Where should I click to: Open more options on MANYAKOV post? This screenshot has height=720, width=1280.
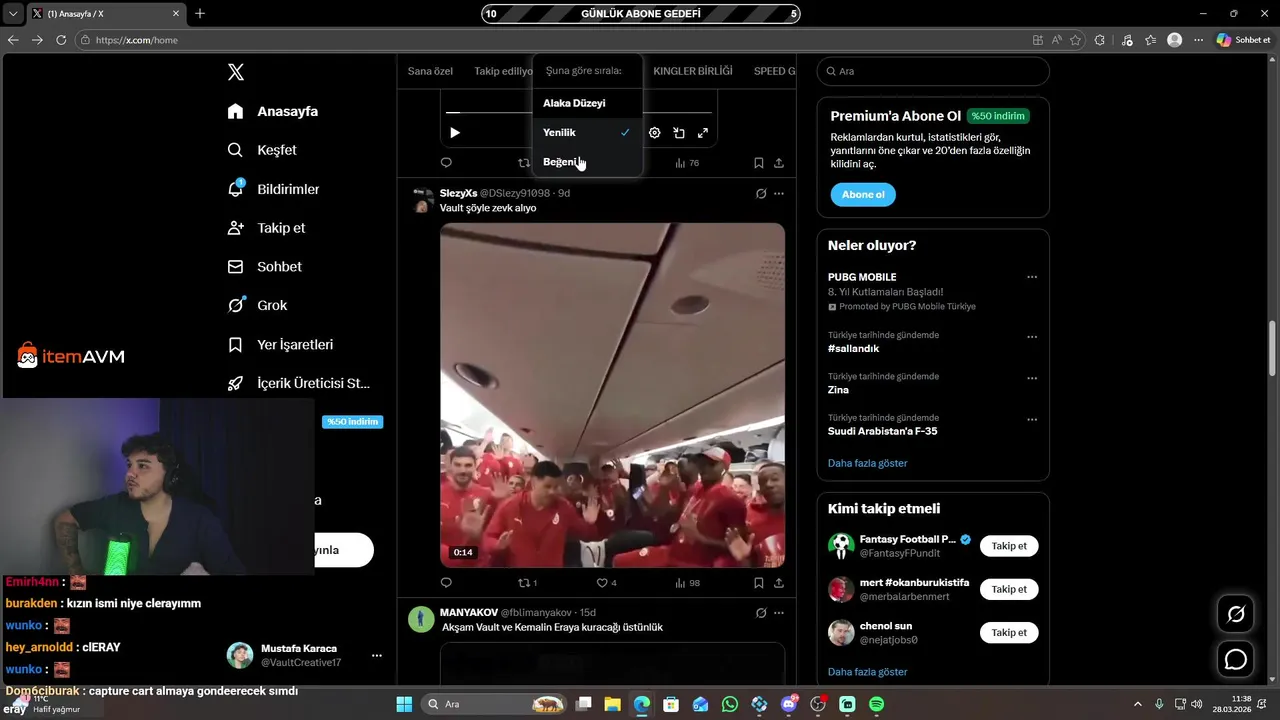point(779,612)
